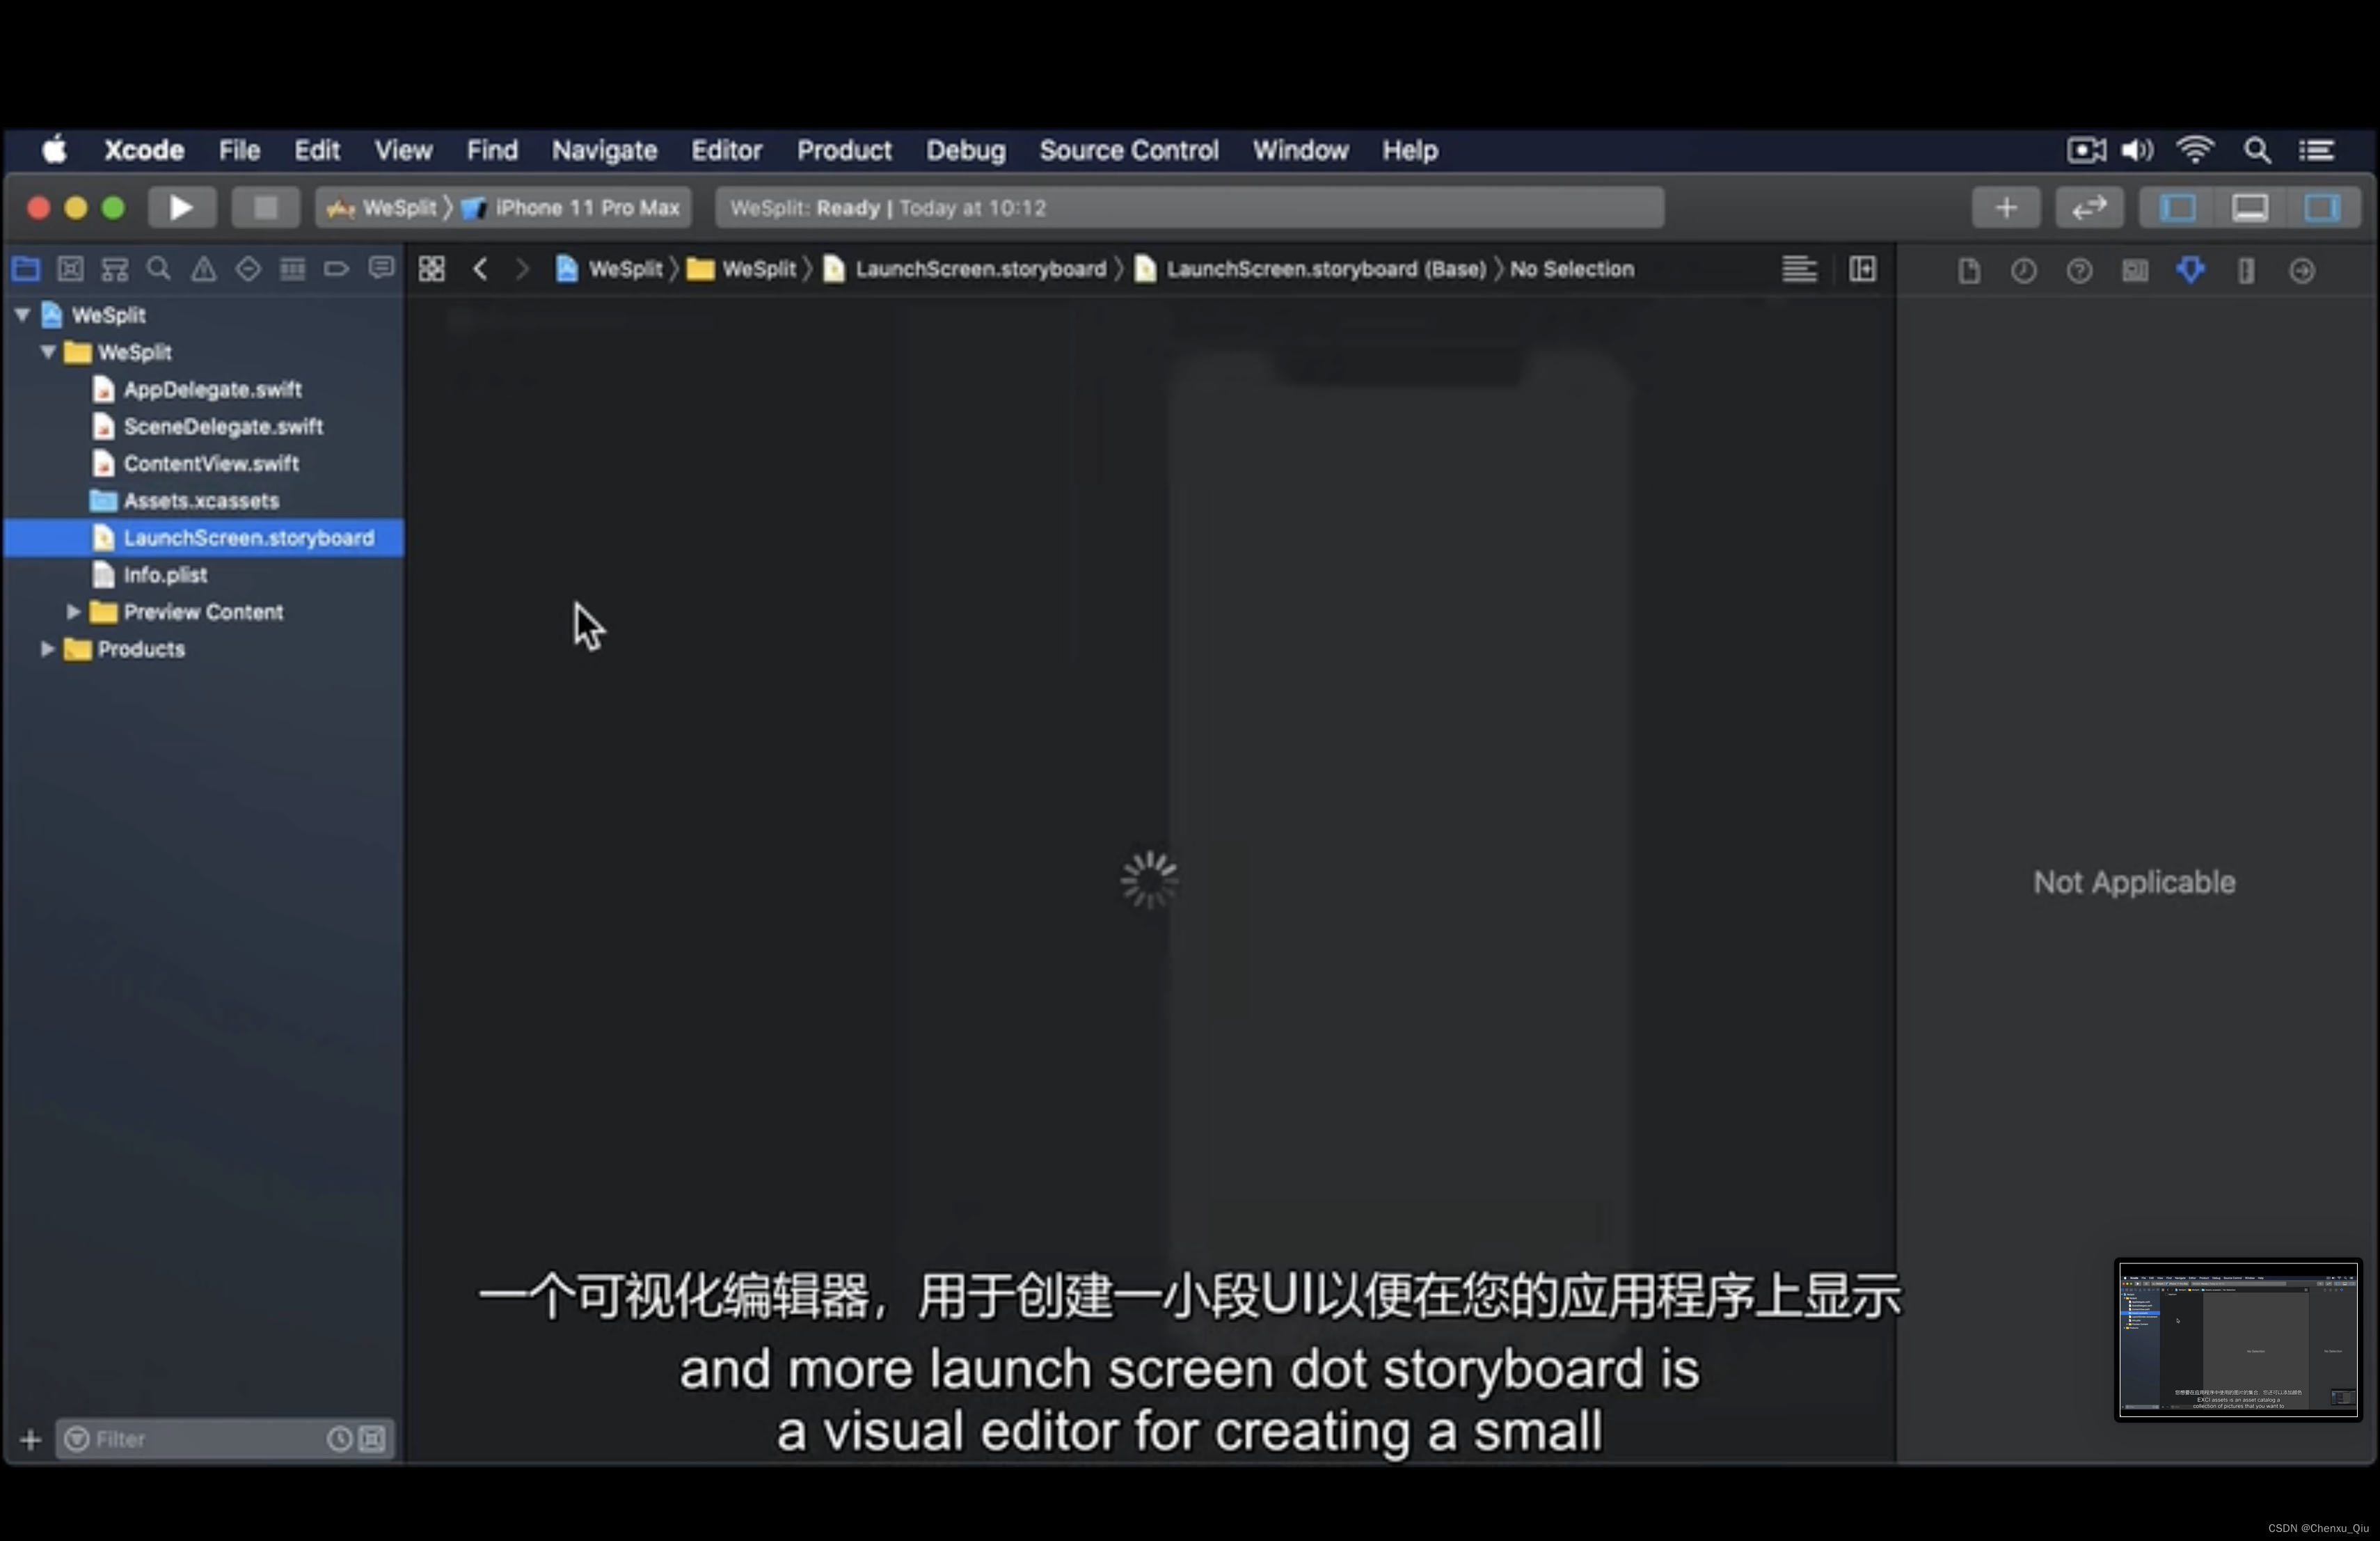This screenshot has width=2380, height=1541.
Task: Expand the Preview Content folder
Action: pyautogui.click(x=73, y=612)
